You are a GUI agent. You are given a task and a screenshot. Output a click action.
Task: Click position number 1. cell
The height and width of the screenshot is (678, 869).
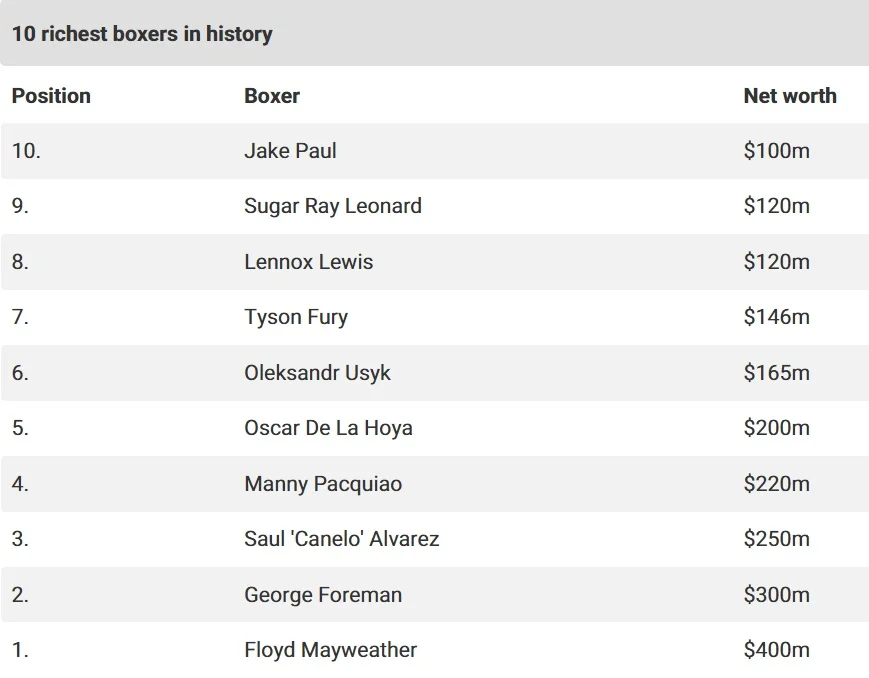20,650
